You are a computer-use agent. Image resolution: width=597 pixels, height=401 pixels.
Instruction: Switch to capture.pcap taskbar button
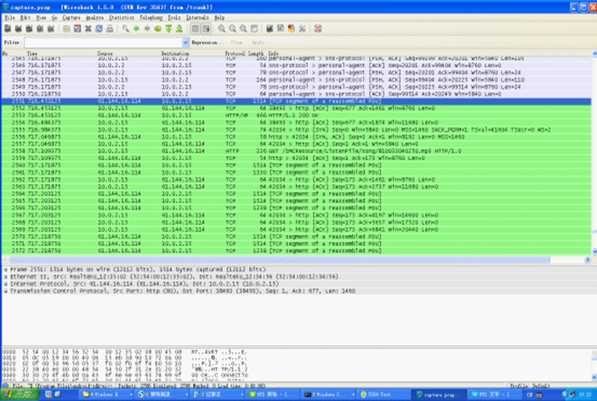[x=439, y=395]
